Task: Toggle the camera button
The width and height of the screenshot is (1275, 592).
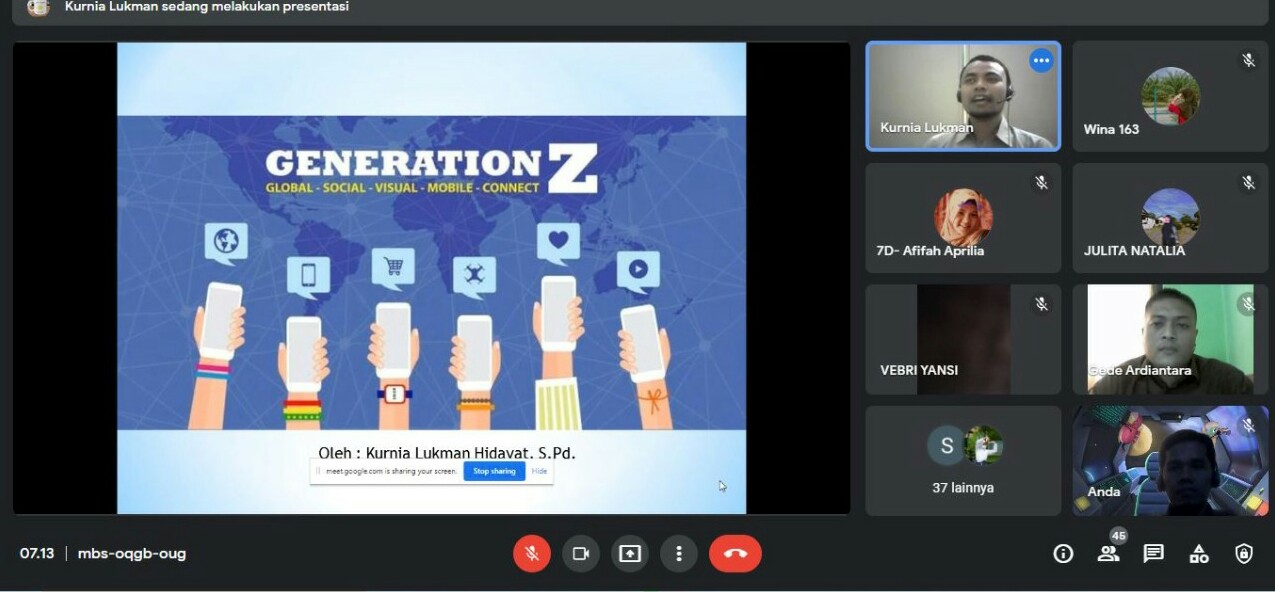Action: coord(581,553)
